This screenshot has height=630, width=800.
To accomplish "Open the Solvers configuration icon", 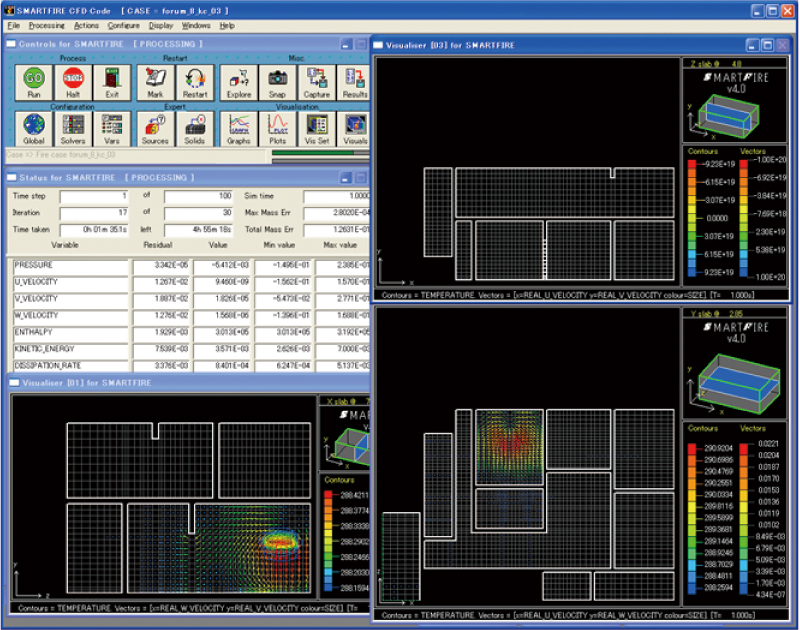I will (x=72, y=125).
